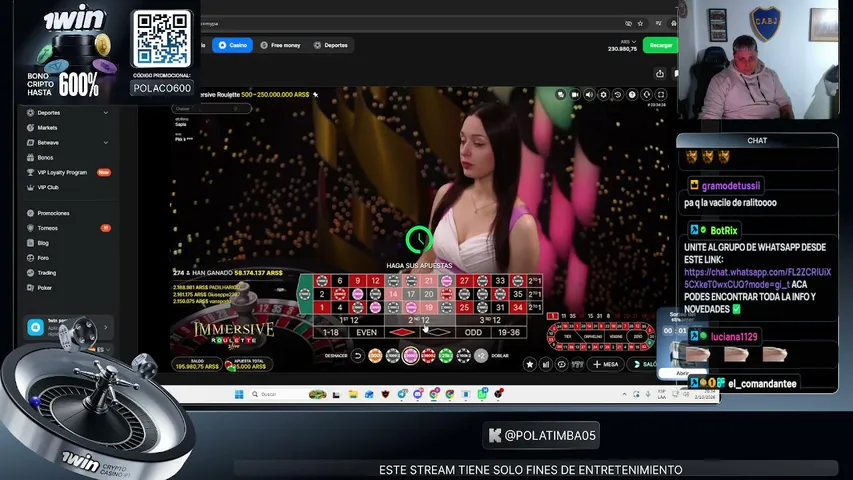853x480 pixels.
Task: Select the black 100k chip
Action: (x=463, y=356)
